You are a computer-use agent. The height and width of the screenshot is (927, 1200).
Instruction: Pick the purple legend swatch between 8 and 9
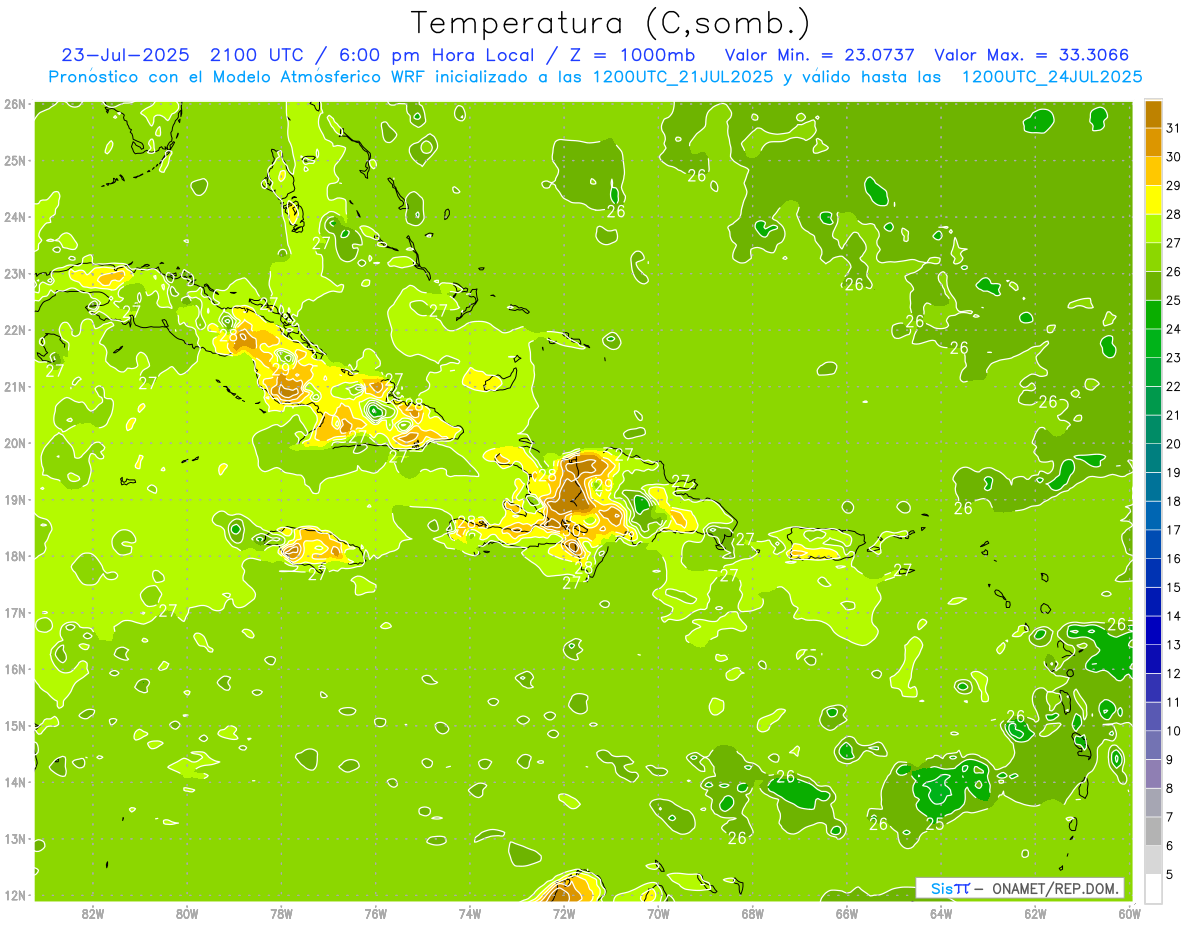tap(1153, 774)
